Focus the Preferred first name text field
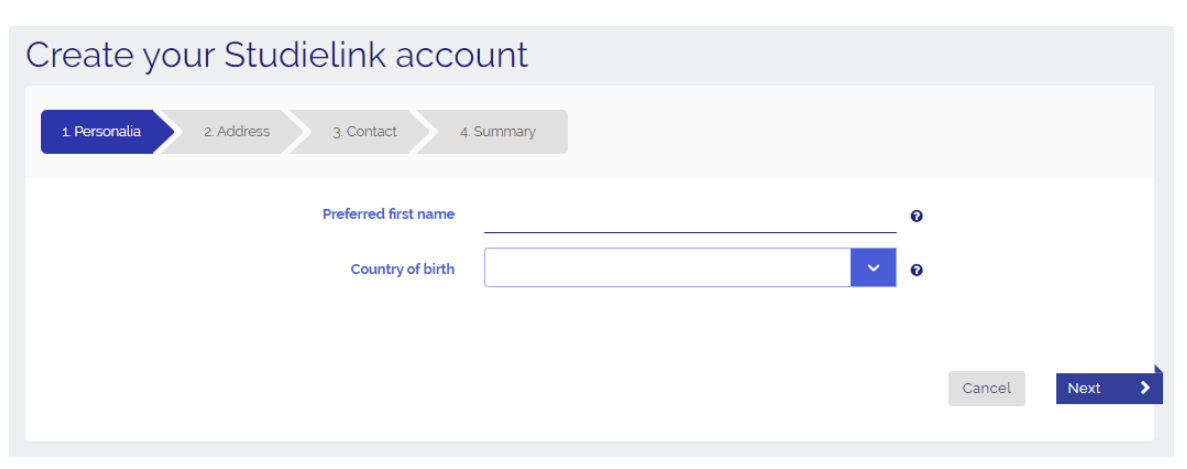 [x=690, y=216]
